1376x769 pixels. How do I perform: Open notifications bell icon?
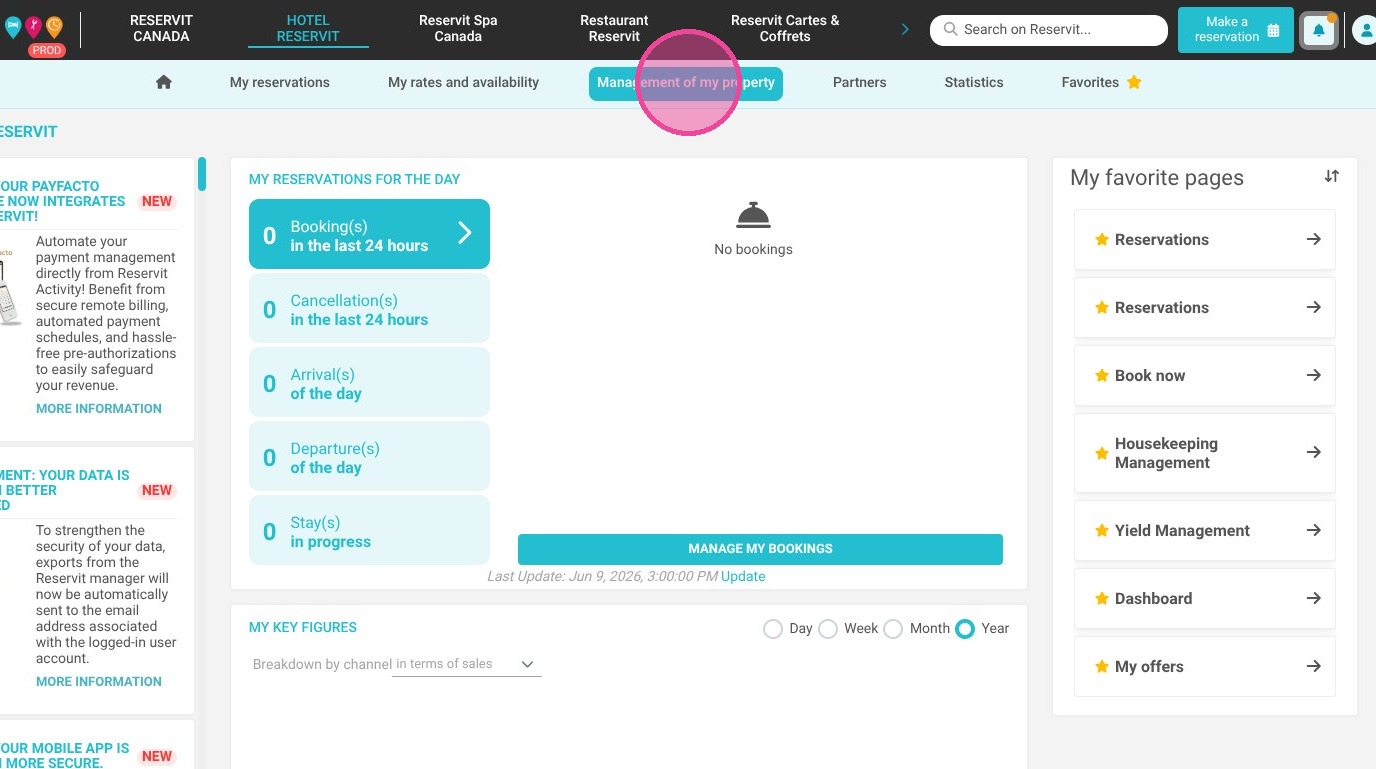coord(1318,30)
